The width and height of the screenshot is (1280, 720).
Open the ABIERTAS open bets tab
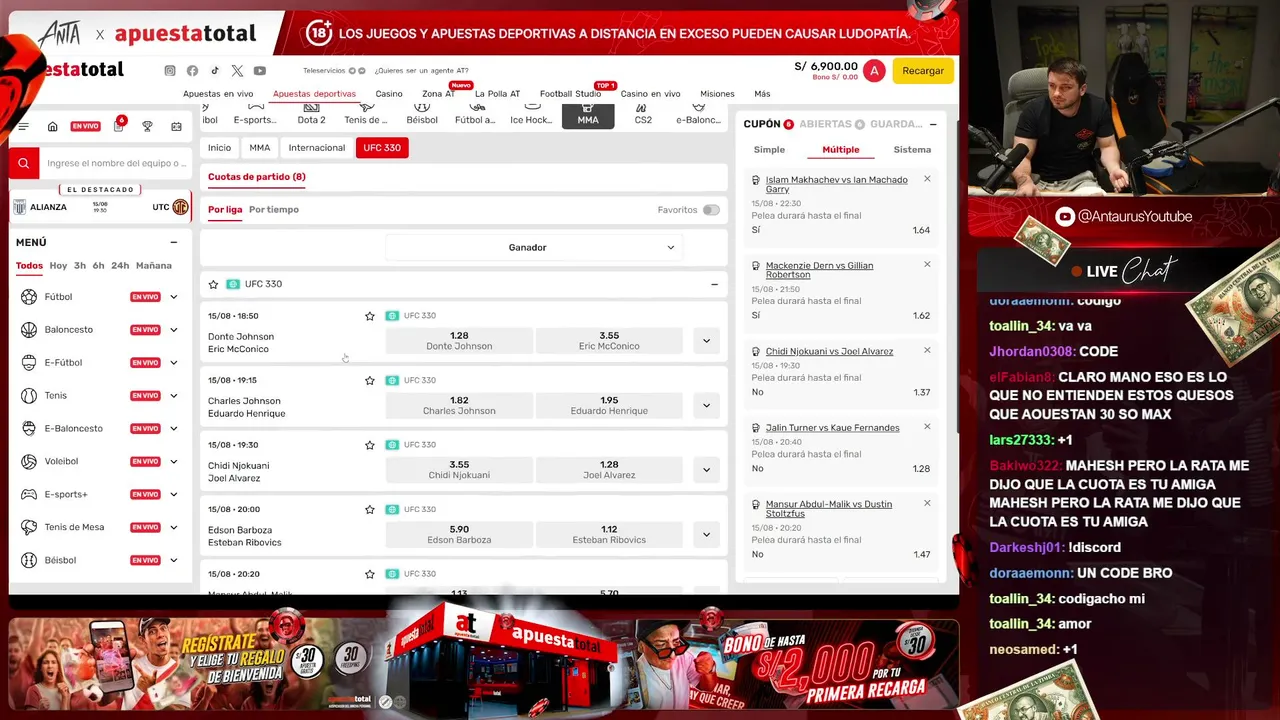coord(832,124)
